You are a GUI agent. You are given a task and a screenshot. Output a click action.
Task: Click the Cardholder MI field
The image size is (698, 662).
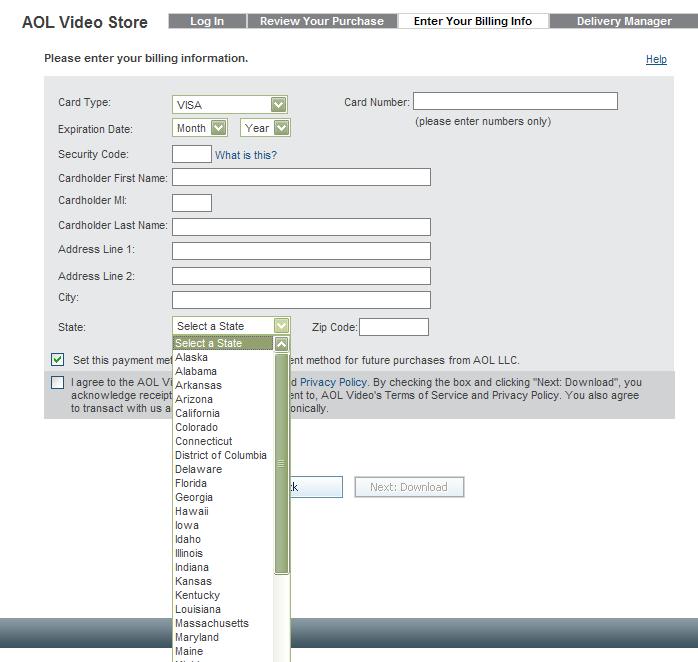point(192,203)
